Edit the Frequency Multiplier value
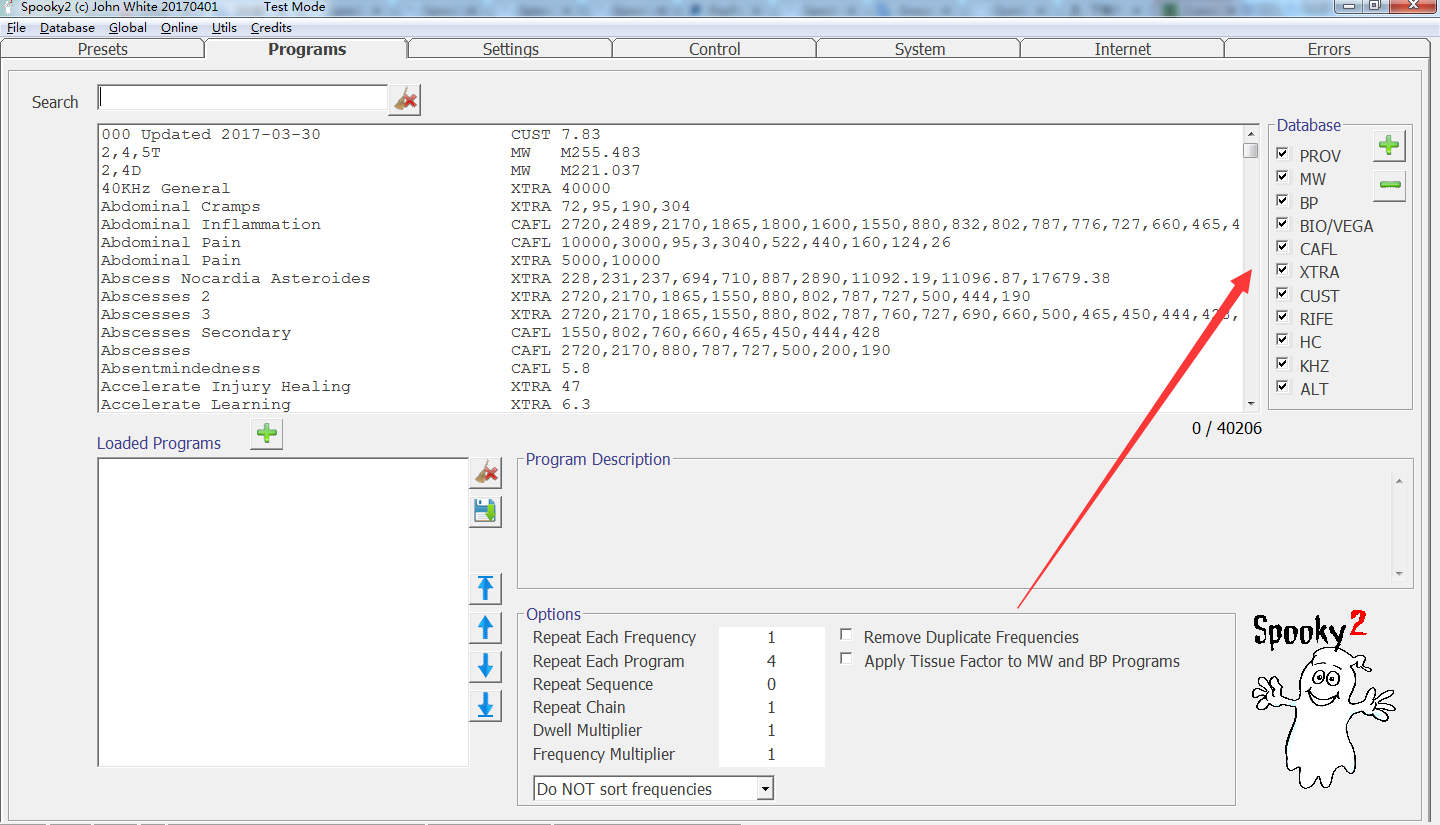This screenshot has width=1440, height=825. (x=771, y=754)
